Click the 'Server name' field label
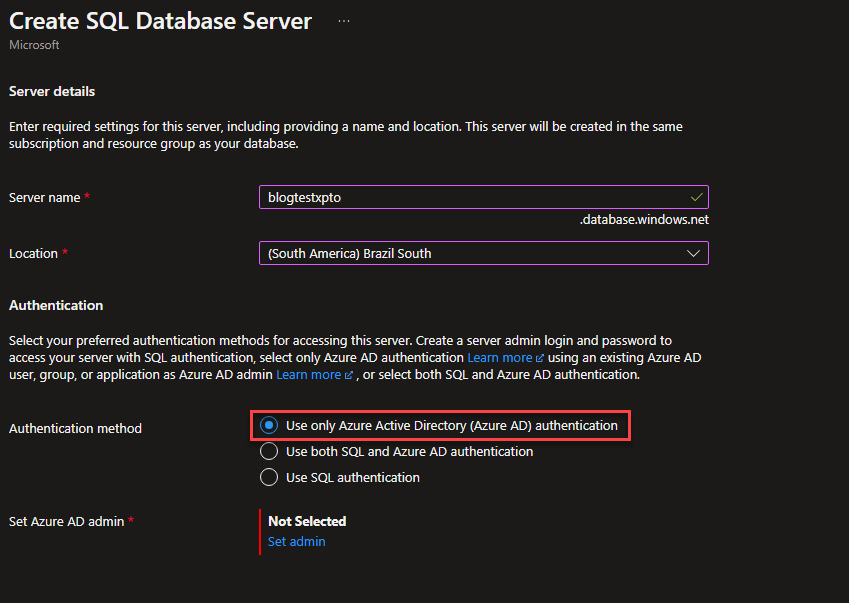Viewport: 849px width, 603px height. 44,198
